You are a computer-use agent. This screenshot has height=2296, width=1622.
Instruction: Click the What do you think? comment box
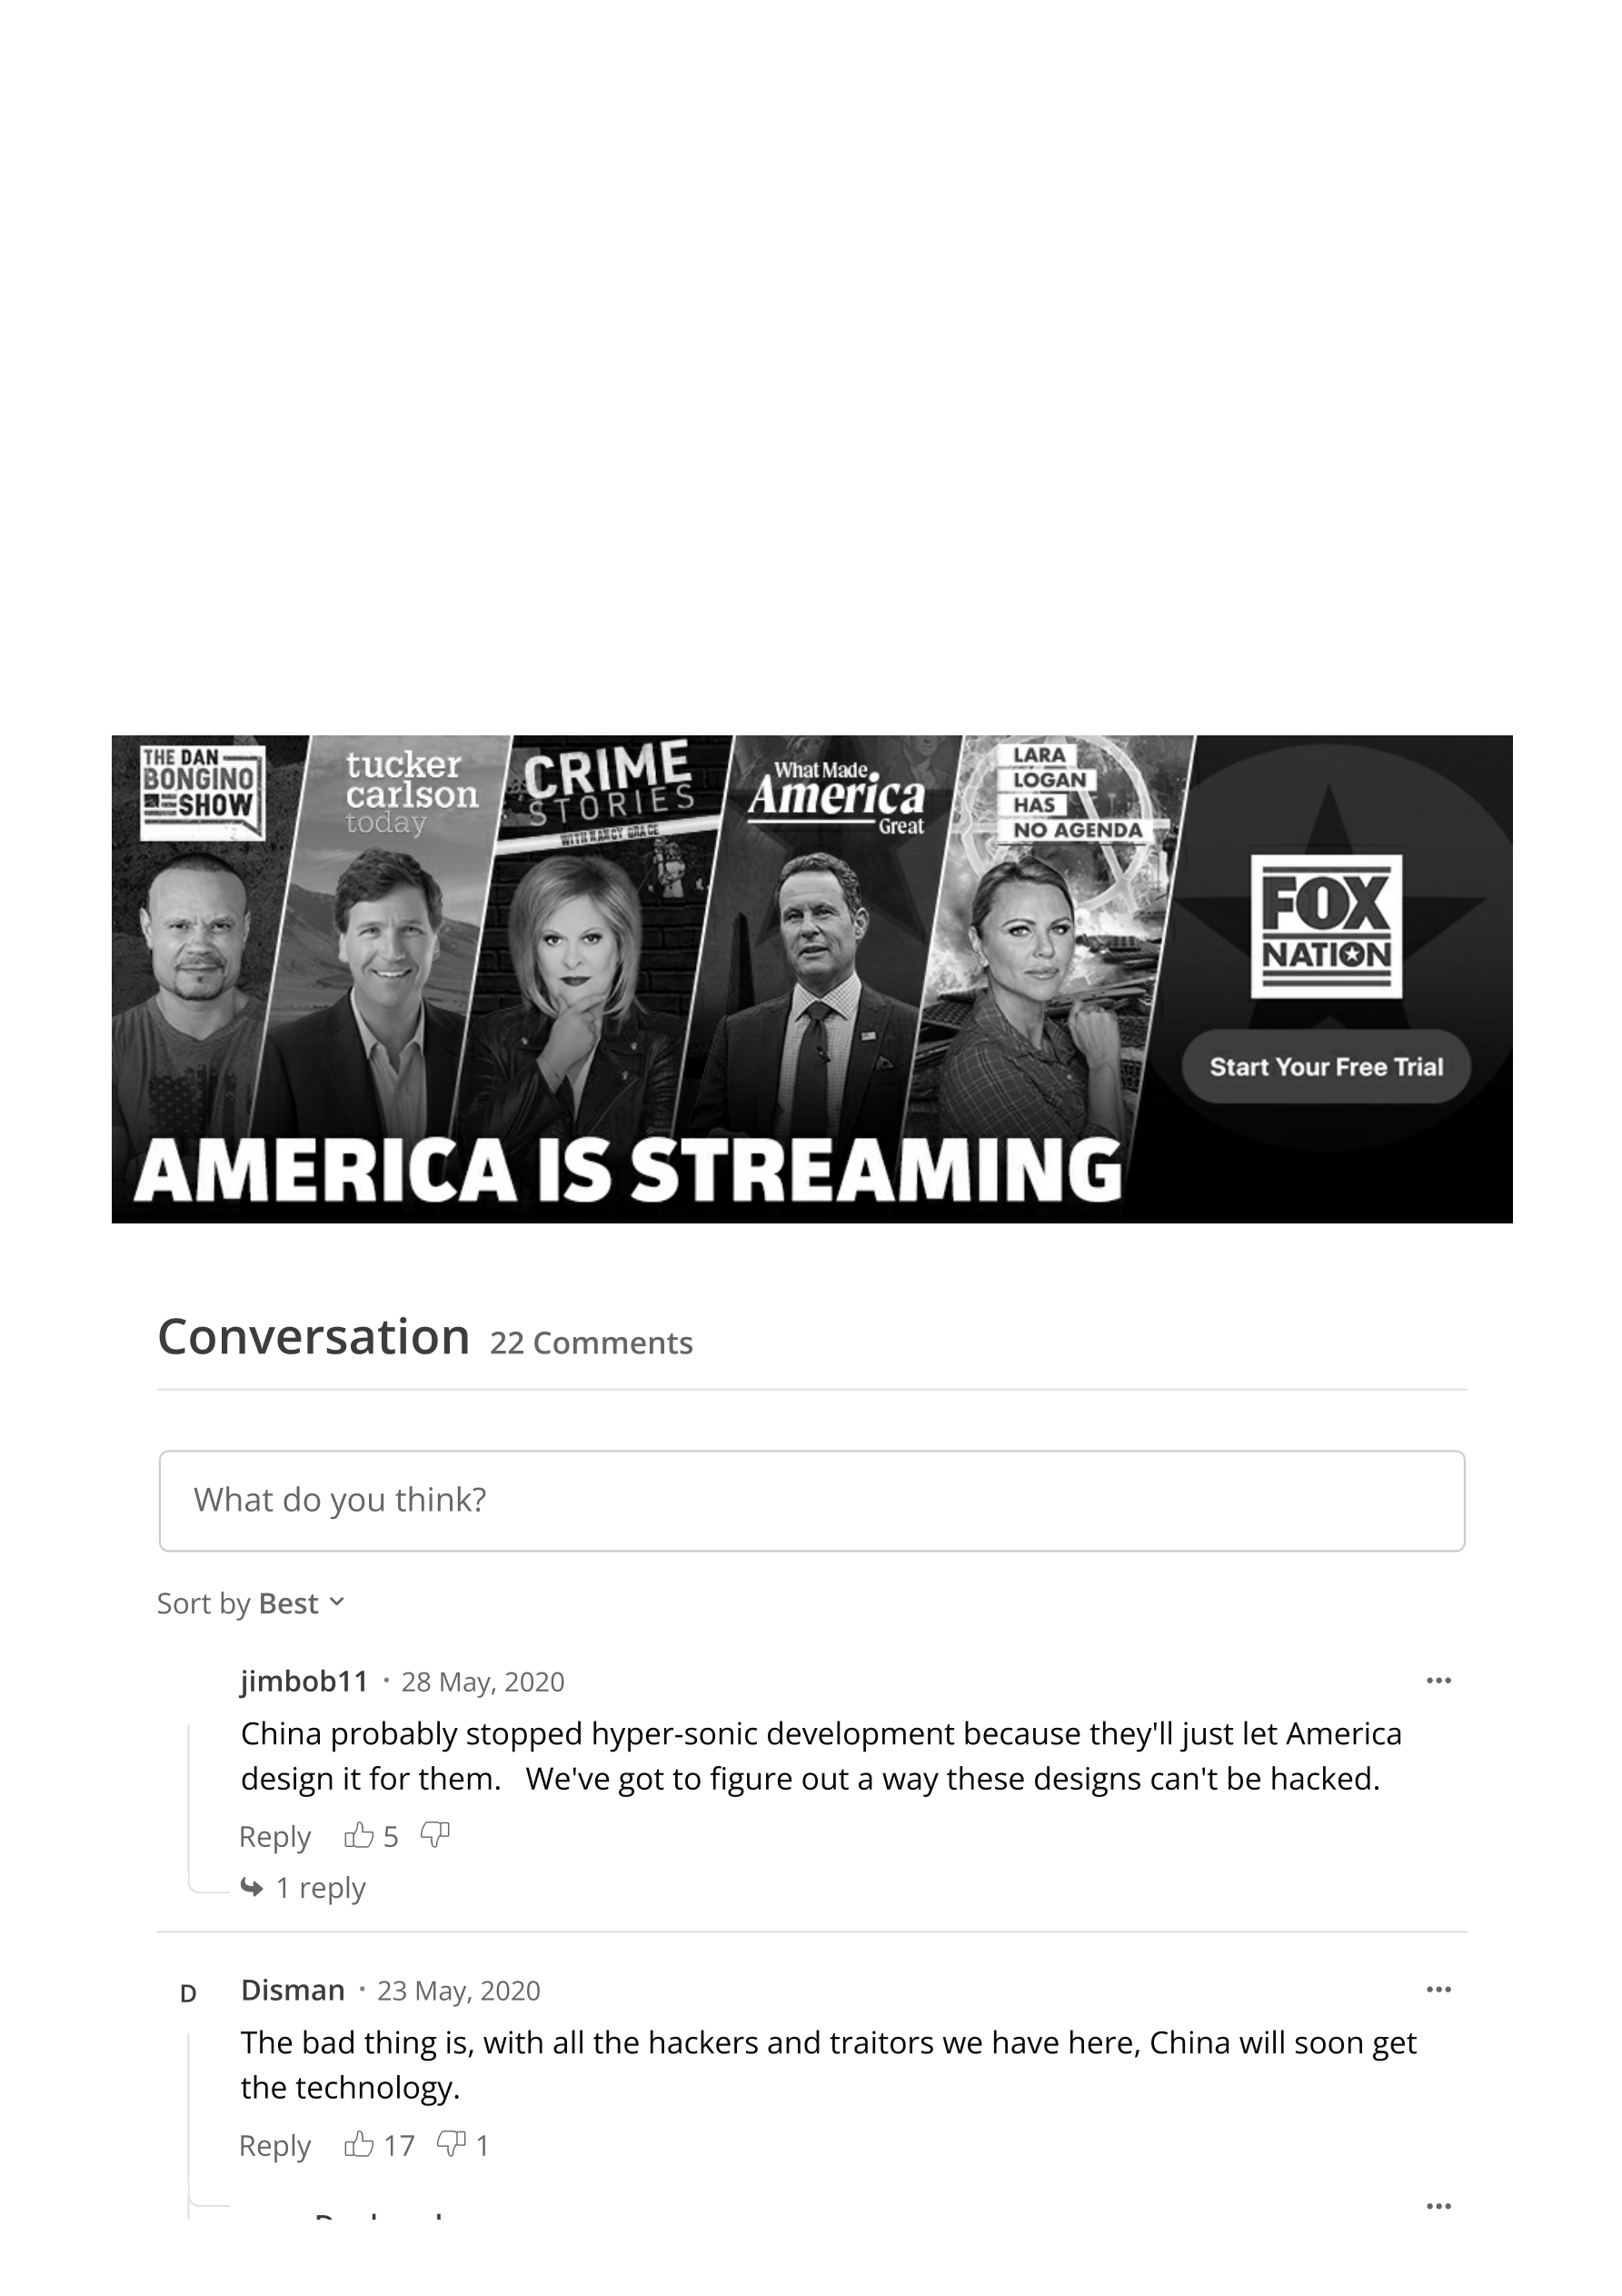tap(811, 1500)
